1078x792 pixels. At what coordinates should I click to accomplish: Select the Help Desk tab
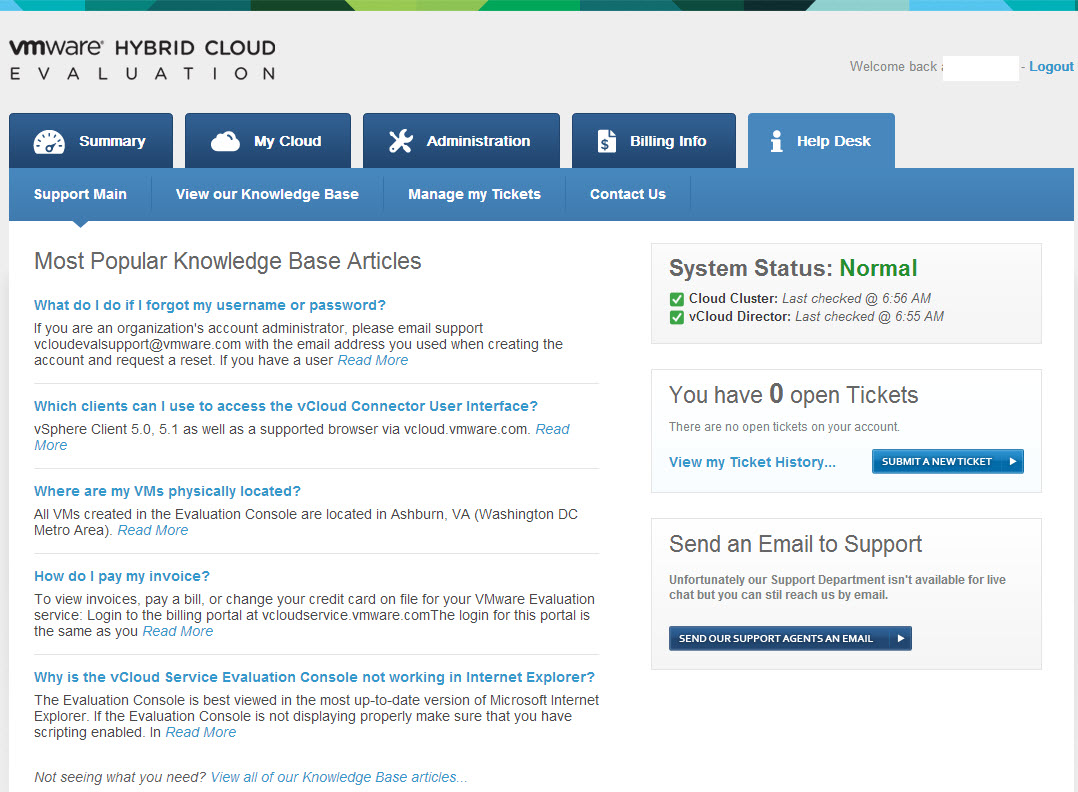tap(821, 140)
